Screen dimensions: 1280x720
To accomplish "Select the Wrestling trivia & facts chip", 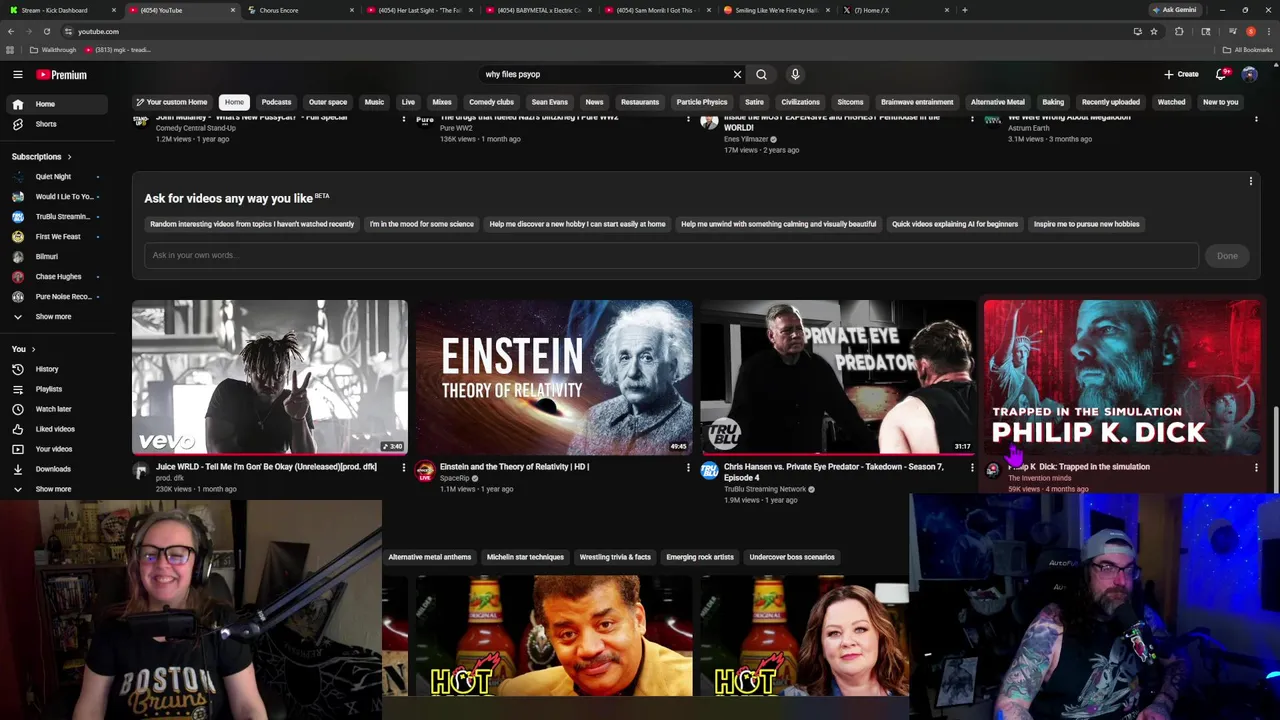I will pyautogui.click(x=615, y=557).
